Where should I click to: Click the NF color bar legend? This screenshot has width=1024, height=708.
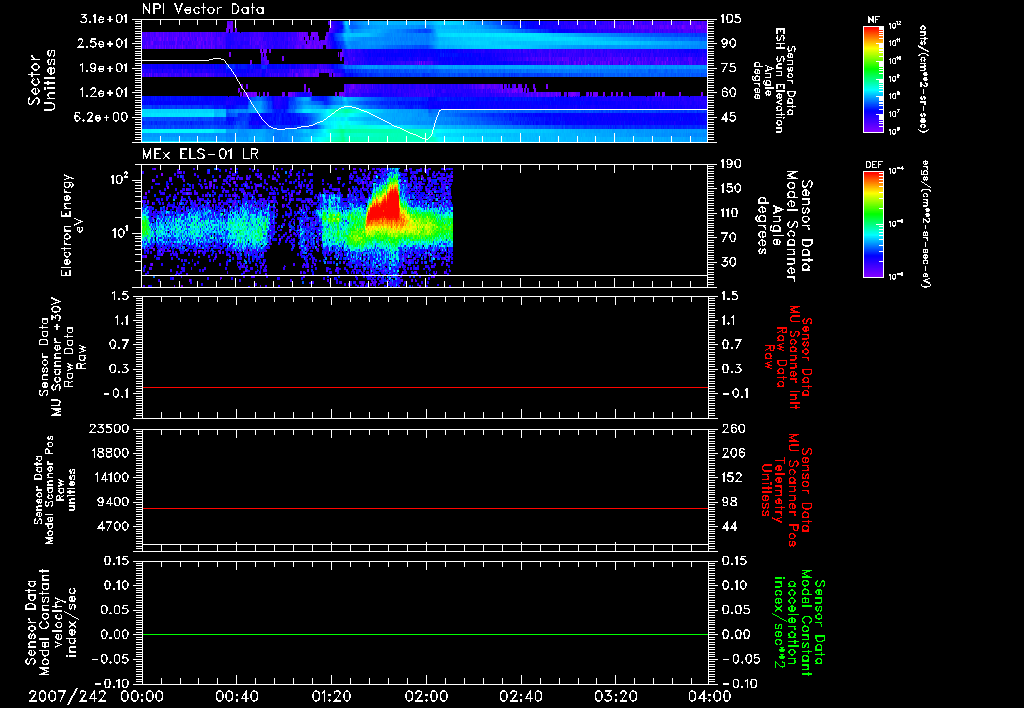pos(874,78)
